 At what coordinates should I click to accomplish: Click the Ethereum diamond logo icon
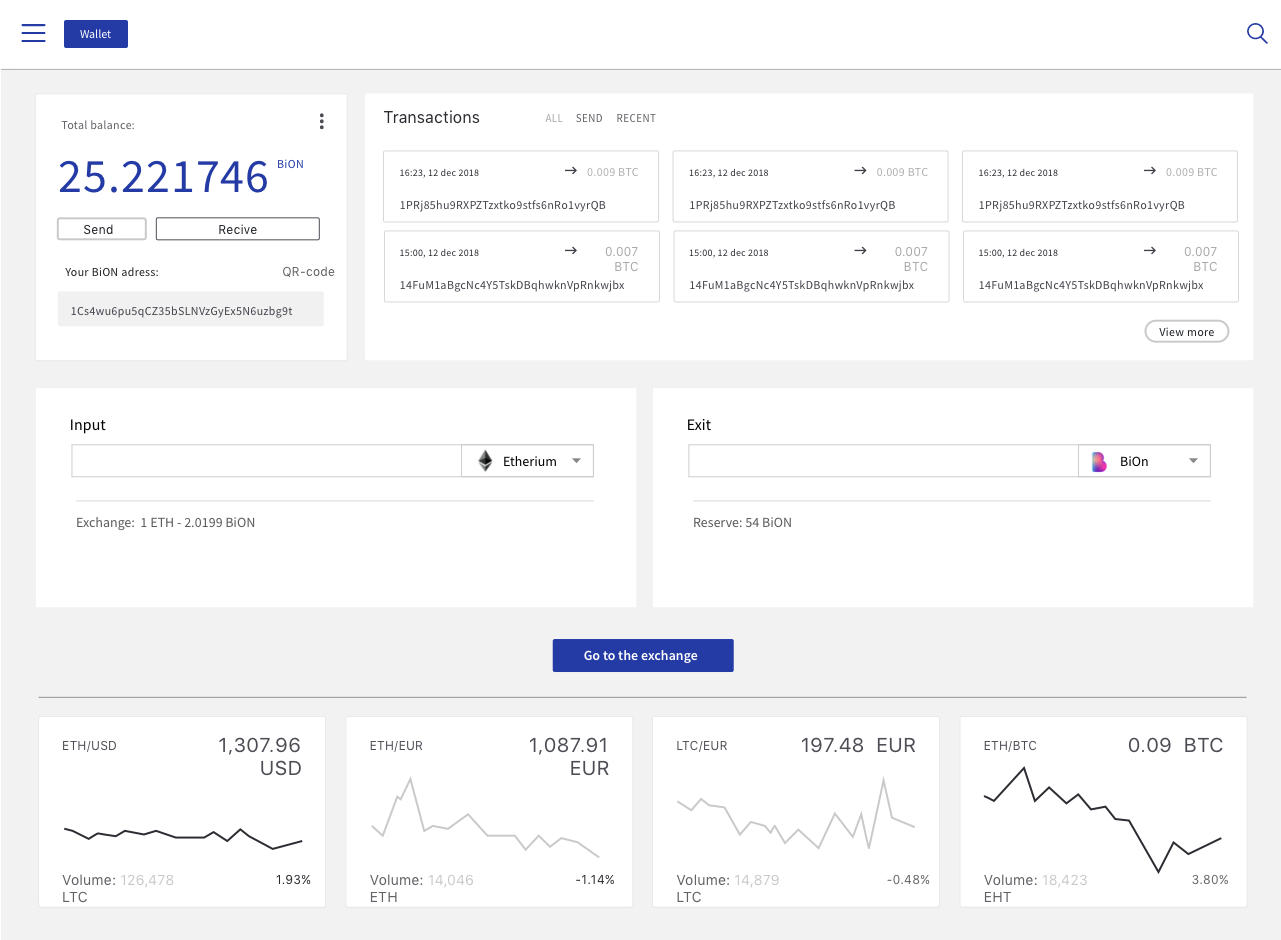[485, 461]
